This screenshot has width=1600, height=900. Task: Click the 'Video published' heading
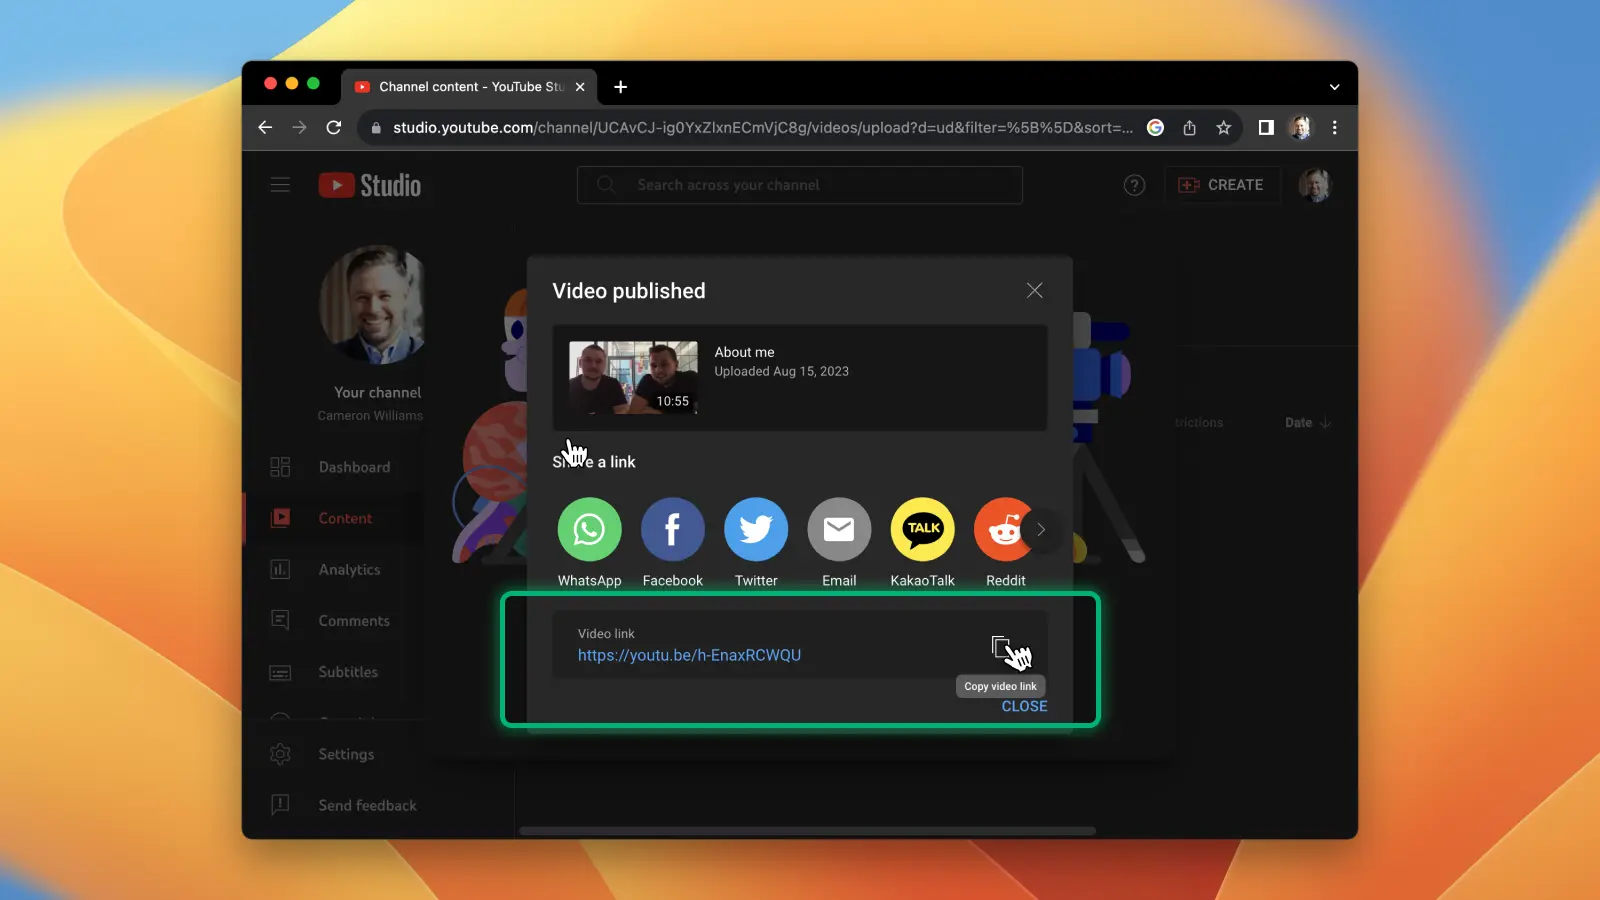coord(629,291)
